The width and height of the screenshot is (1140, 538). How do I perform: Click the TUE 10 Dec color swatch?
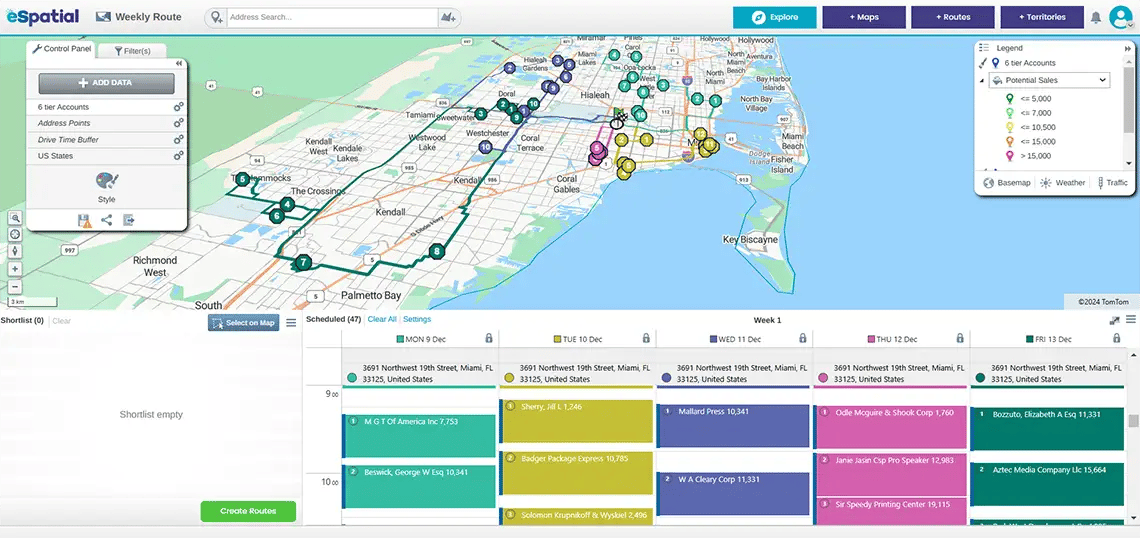click(558, 339)
